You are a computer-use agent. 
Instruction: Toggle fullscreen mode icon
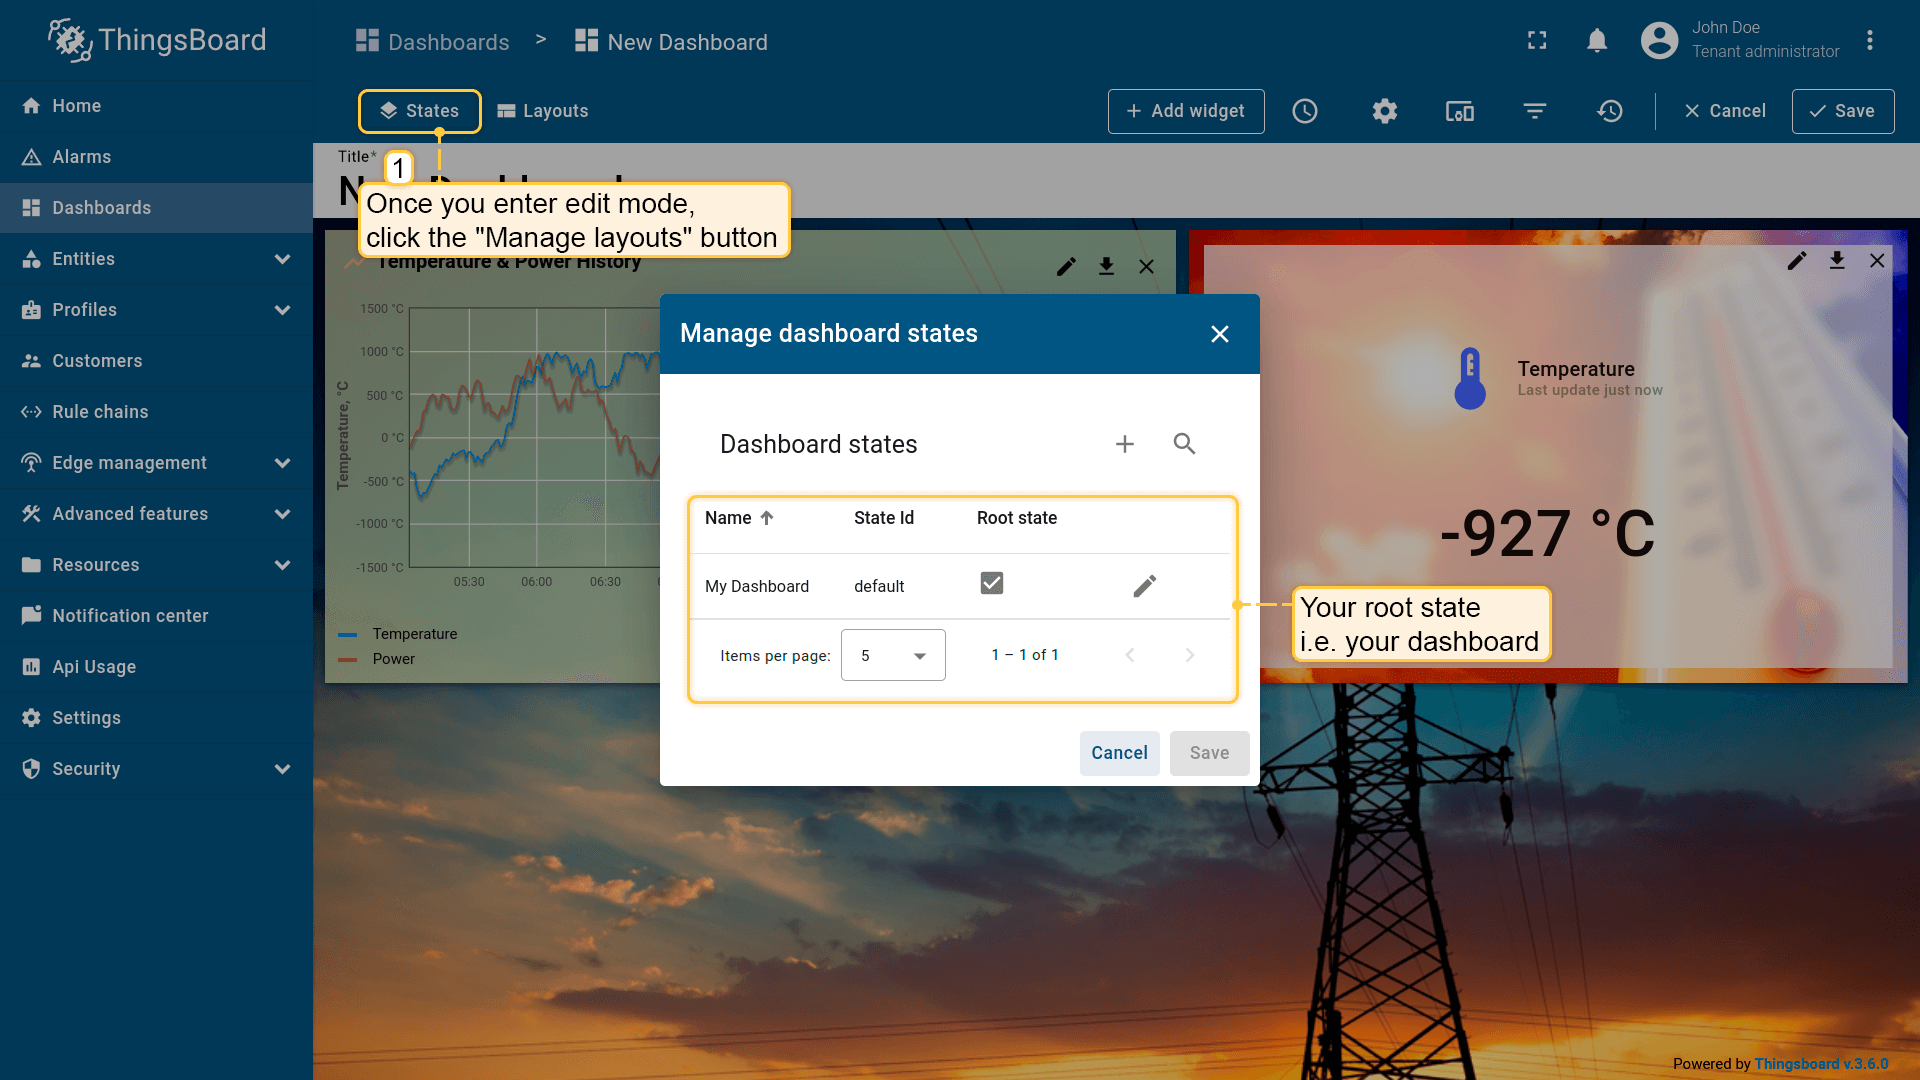(1537, 40)
